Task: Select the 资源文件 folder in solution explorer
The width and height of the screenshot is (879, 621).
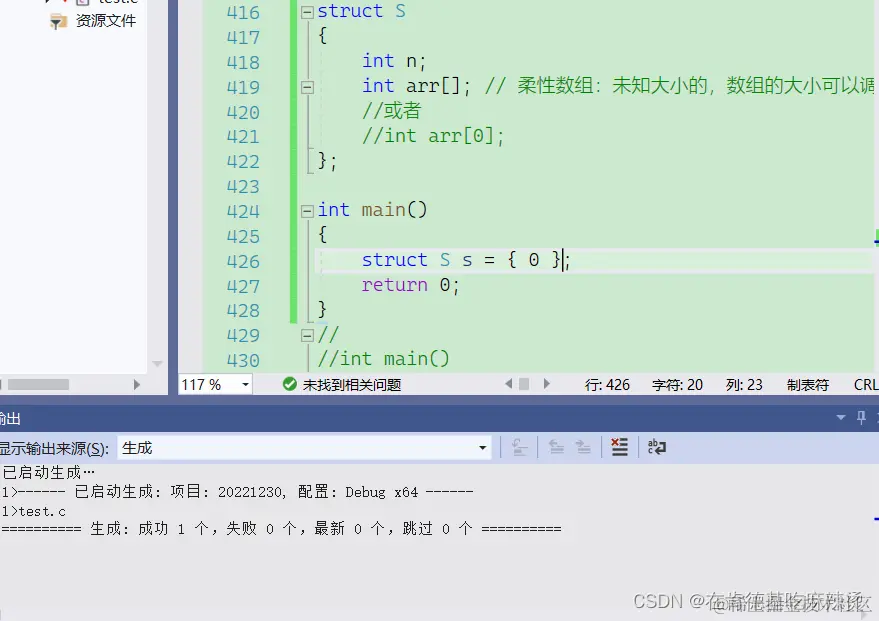Action: point(105,21)
